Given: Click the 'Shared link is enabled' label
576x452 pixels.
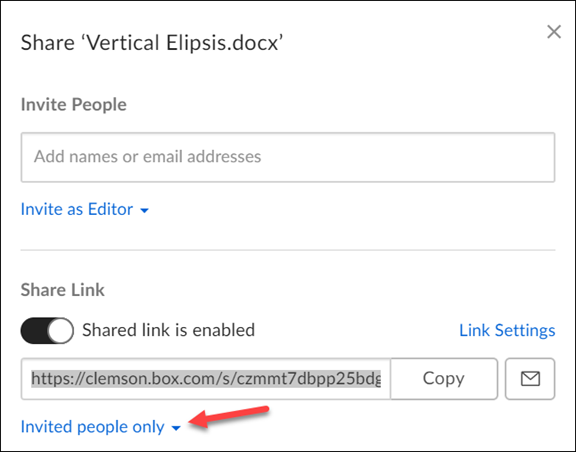Looking at the screenshot, I should (x=168, y=330).
